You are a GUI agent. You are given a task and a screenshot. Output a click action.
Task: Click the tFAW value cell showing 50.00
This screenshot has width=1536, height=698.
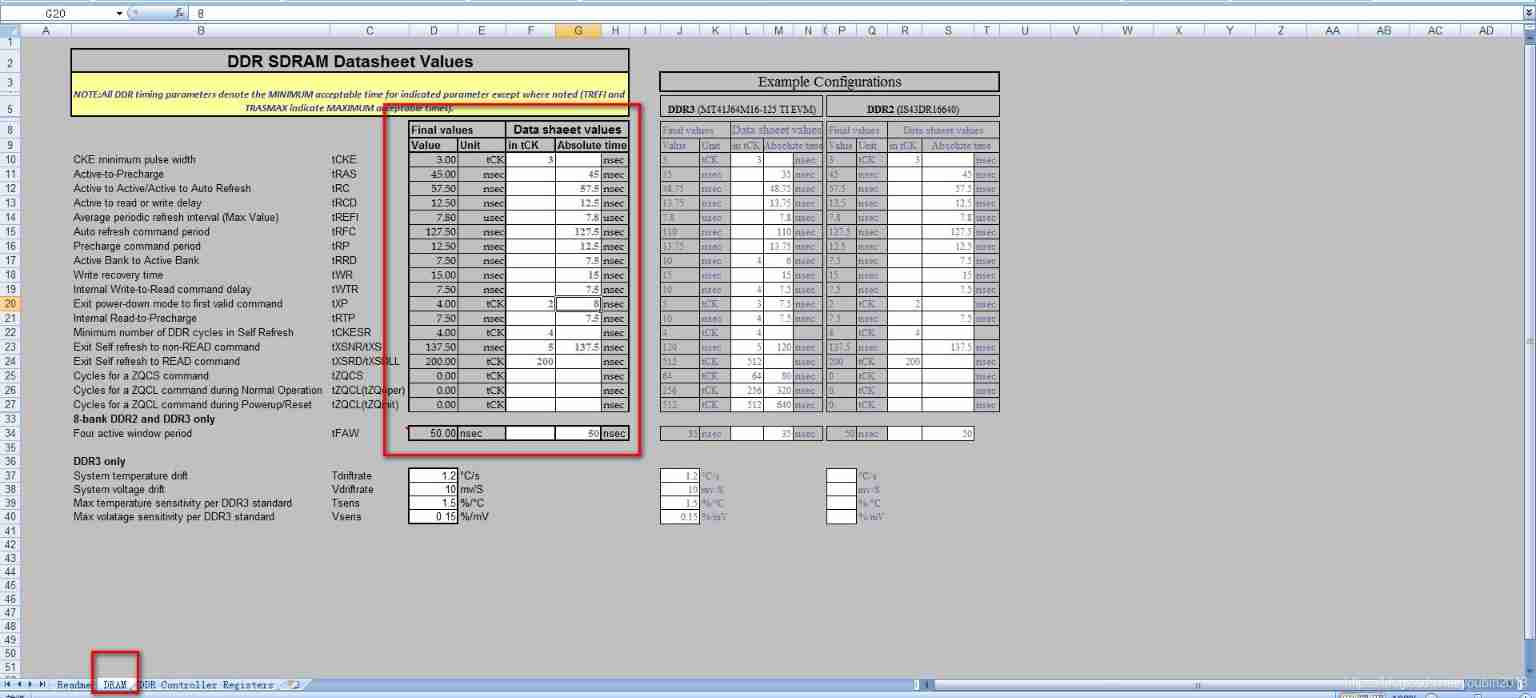433,434
